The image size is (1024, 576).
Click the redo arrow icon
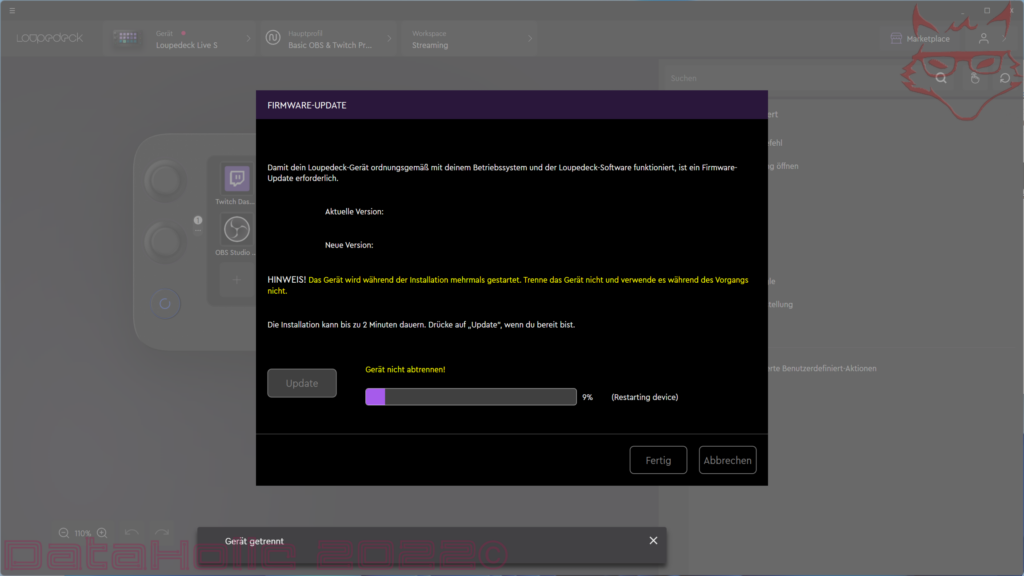tap(161, 533)
